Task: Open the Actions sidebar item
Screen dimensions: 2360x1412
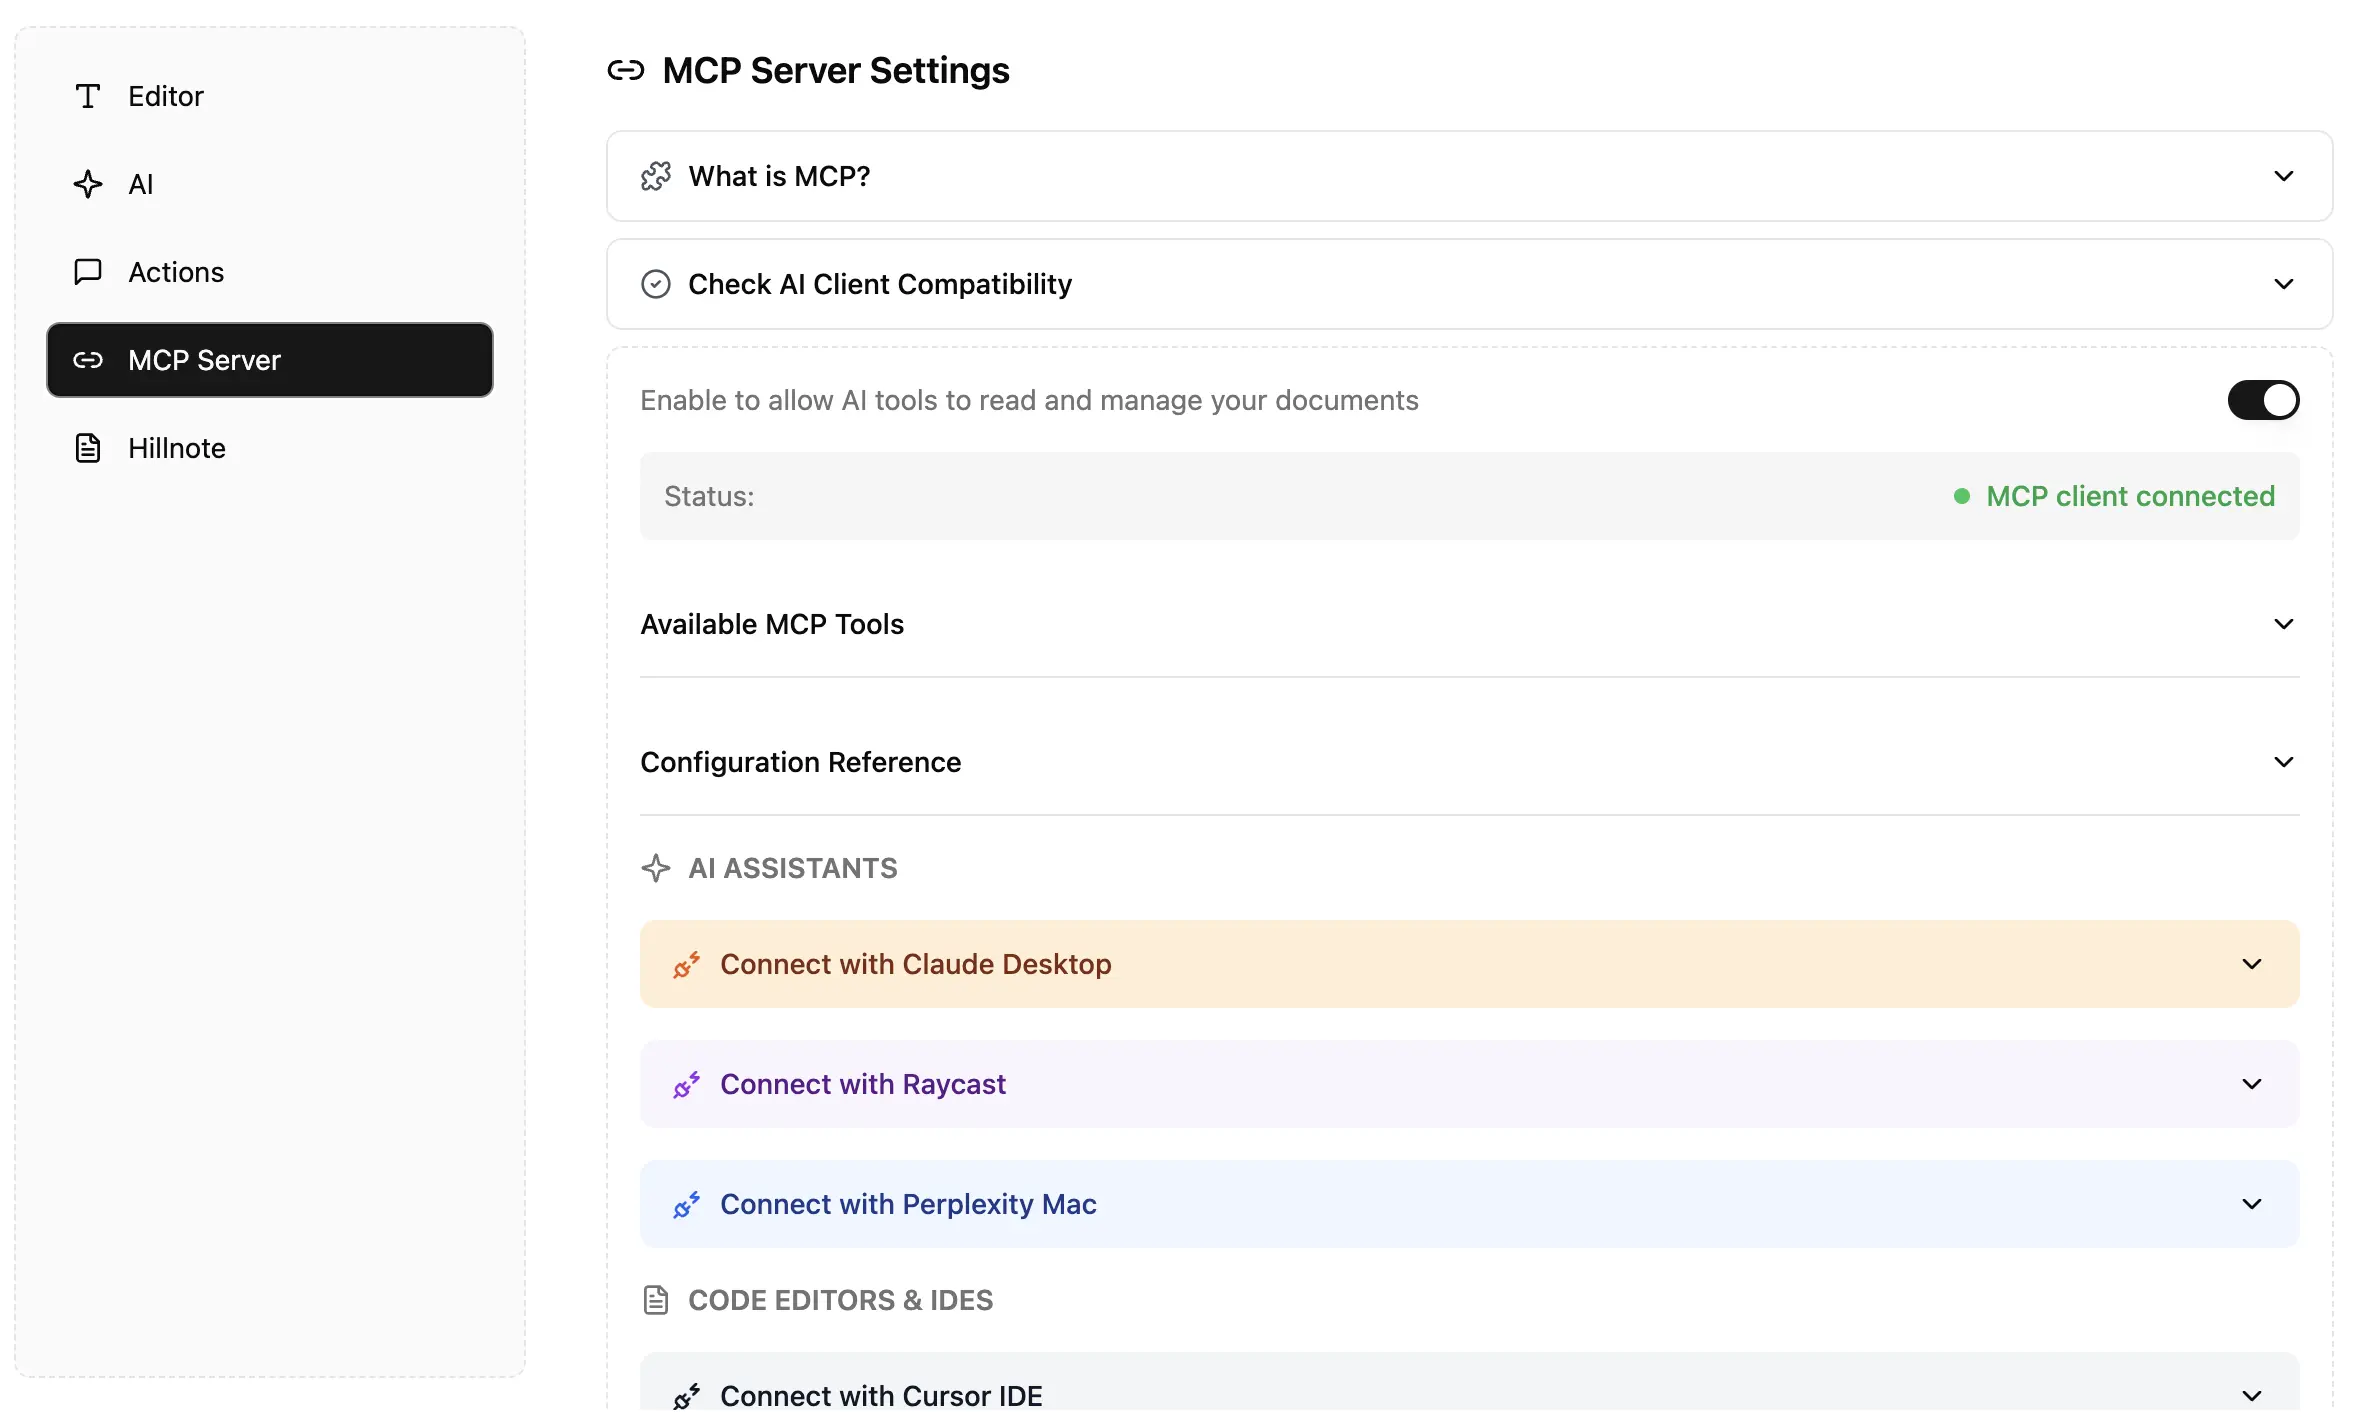Action: pyautogui.click(x=176, y=272)
